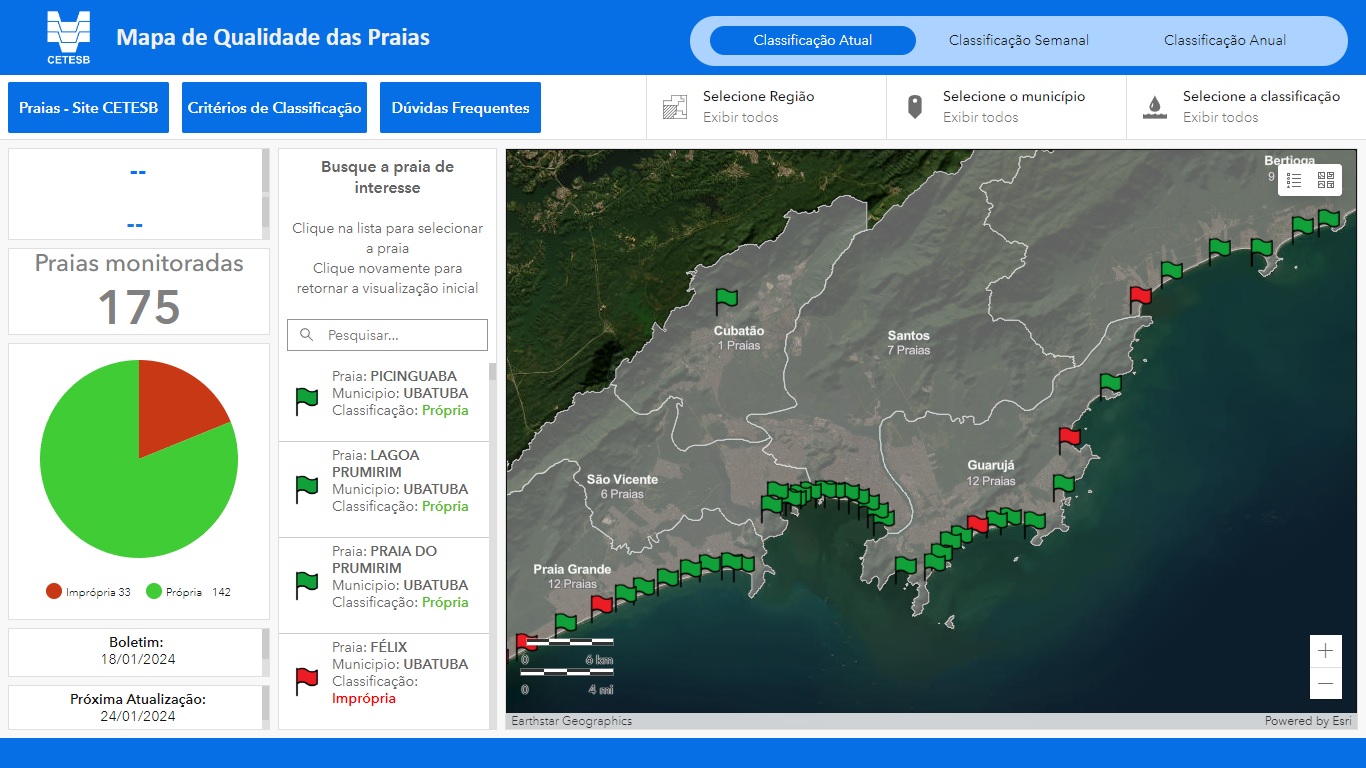Click the green flag marker above Cubatão
1366x768 pixels.
727,297
